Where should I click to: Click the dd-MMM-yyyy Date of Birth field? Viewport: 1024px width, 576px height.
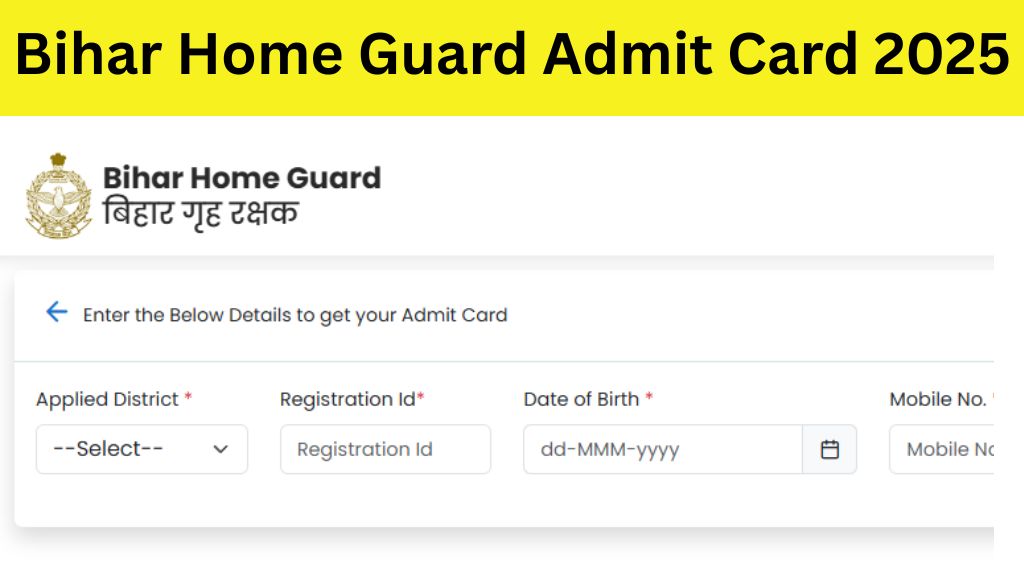660,449
